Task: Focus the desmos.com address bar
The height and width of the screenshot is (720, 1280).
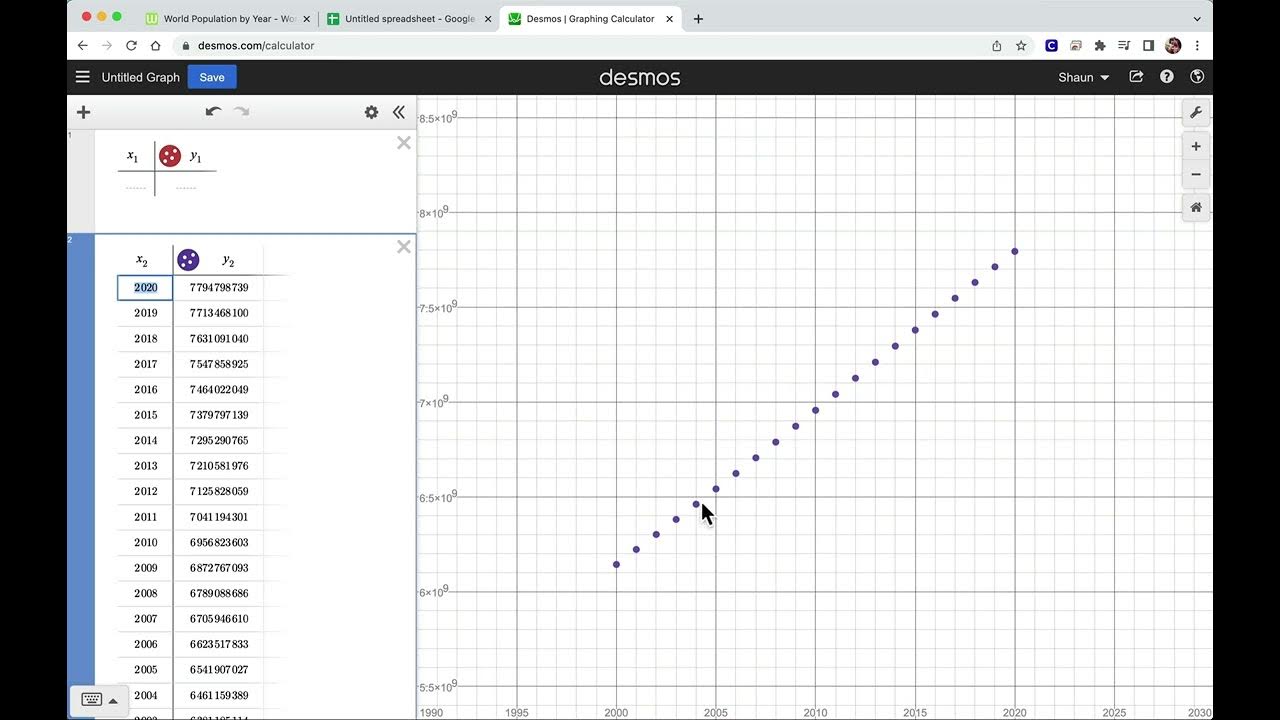Action: 580,45
